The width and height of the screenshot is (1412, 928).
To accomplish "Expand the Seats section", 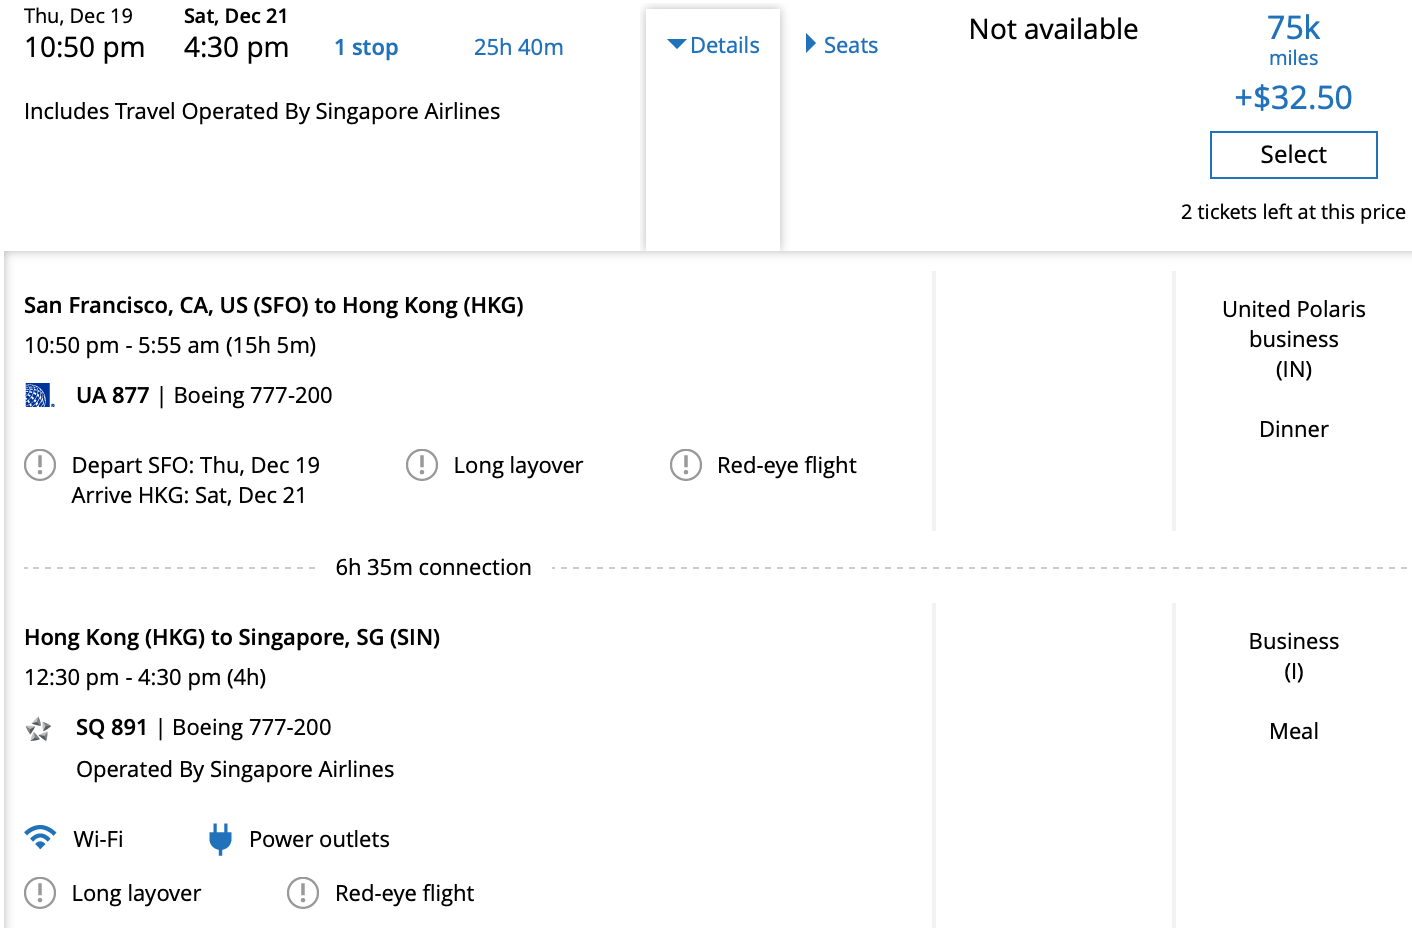I will coord(842,45).
